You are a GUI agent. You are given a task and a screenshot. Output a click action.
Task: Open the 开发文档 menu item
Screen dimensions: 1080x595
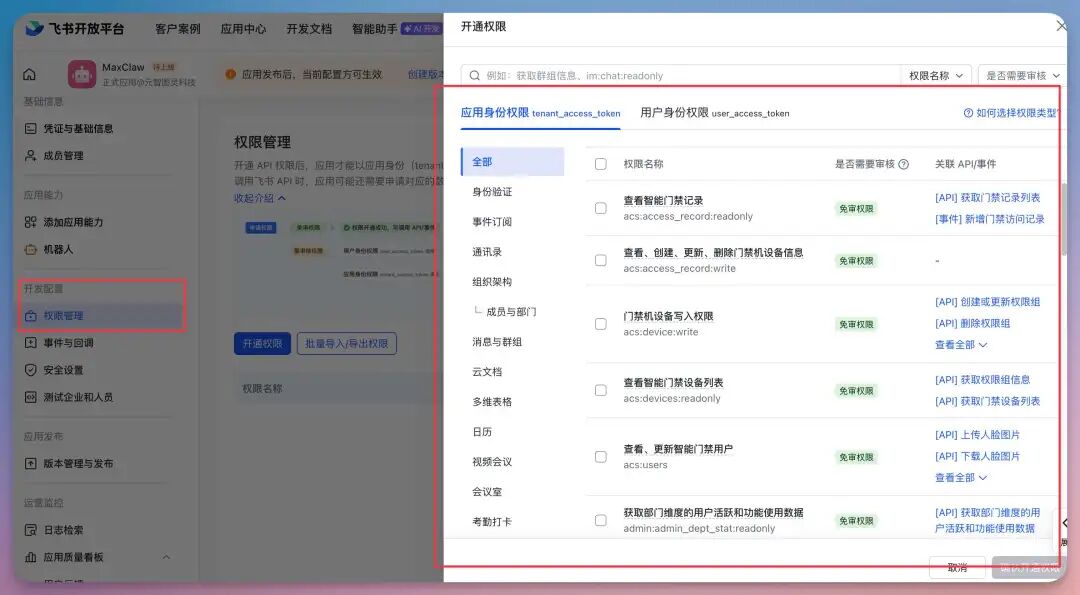tap(308, 28)
